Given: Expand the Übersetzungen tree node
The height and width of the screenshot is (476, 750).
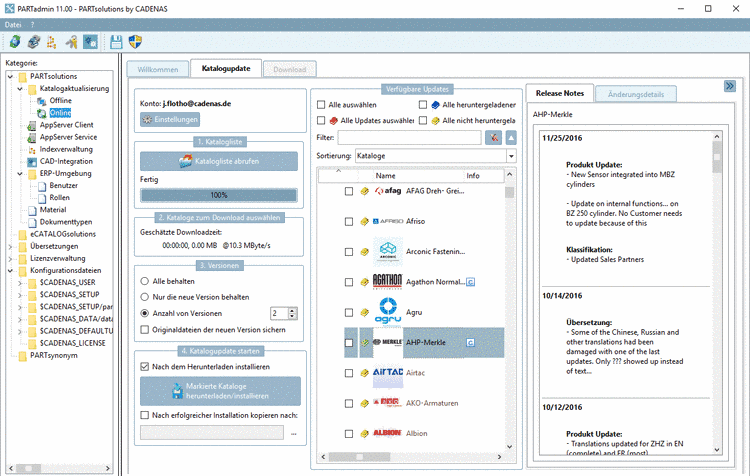Looking at the screenshot, I should pyautogui.click(x=10, y=247).
